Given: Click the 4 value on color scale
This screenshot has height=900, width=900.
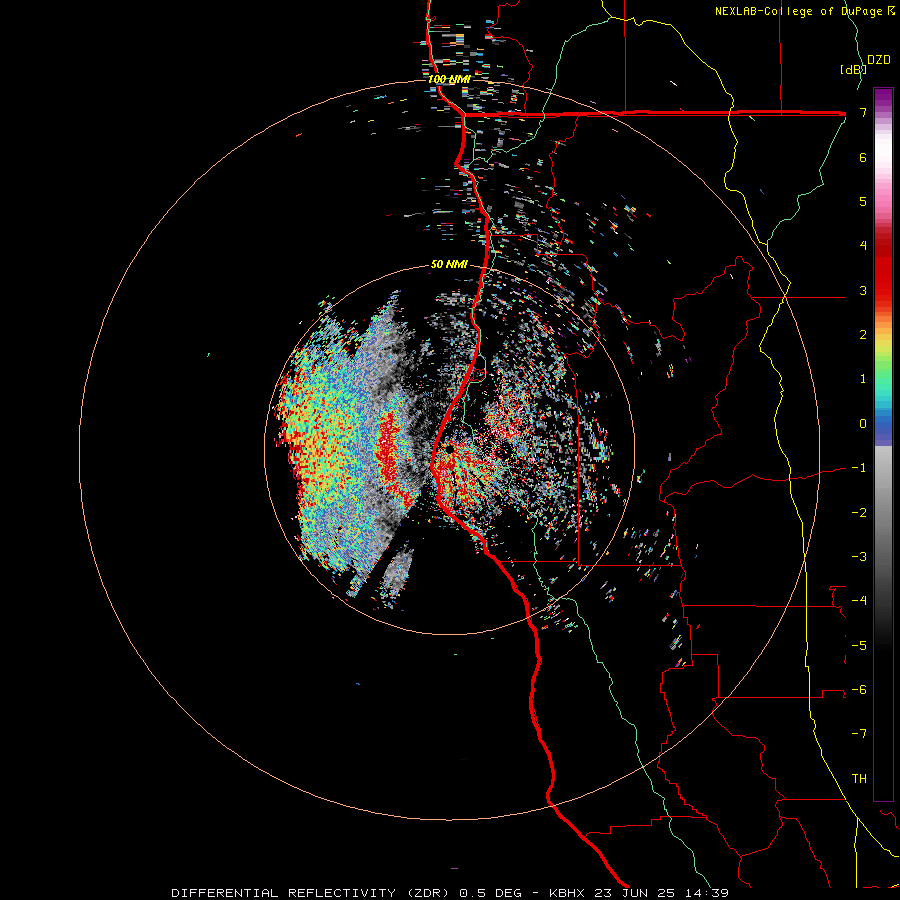Looking at the screenshot, I should [x=863, y=246].
